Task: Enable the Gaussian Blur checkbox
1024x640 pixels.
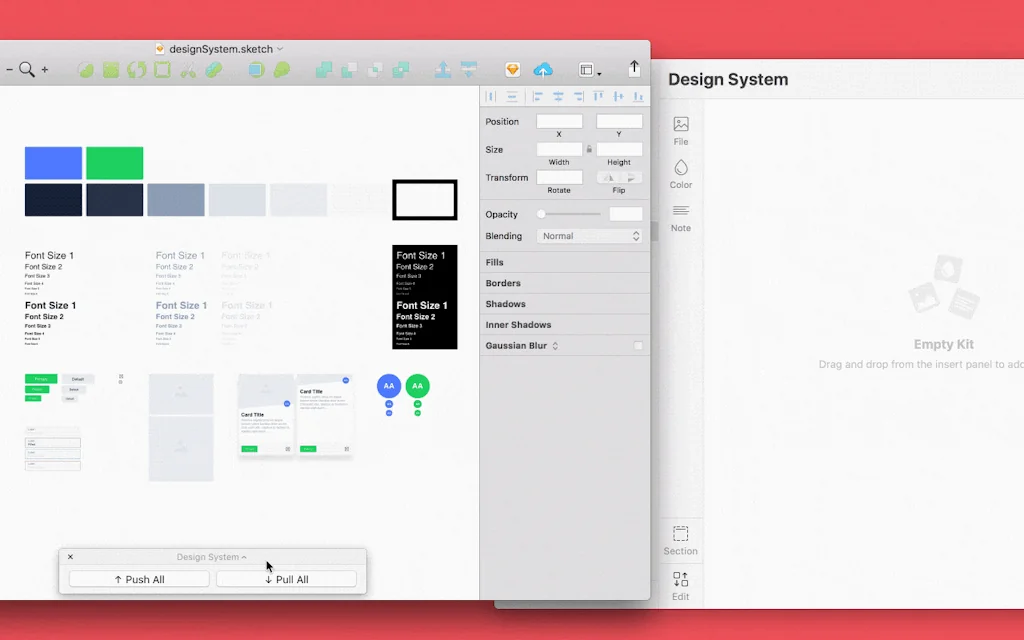Action: pos(639,346)
